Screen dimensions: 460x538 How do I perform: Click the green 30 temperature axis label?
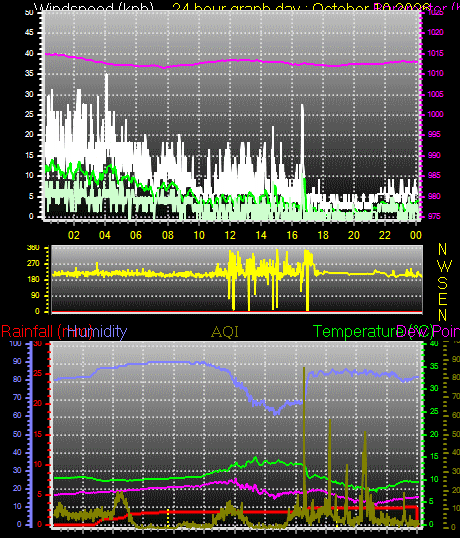[x=434, y=388]
